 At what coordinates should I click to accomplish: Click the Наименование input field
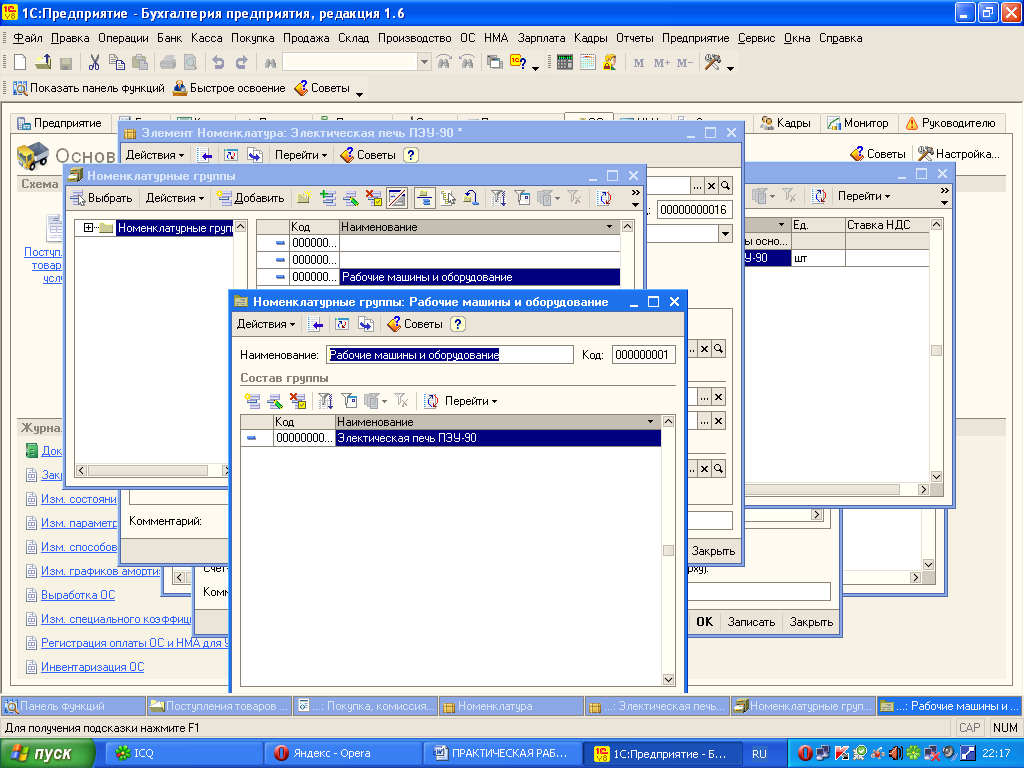pyautogui.click(x=449, y=355)
